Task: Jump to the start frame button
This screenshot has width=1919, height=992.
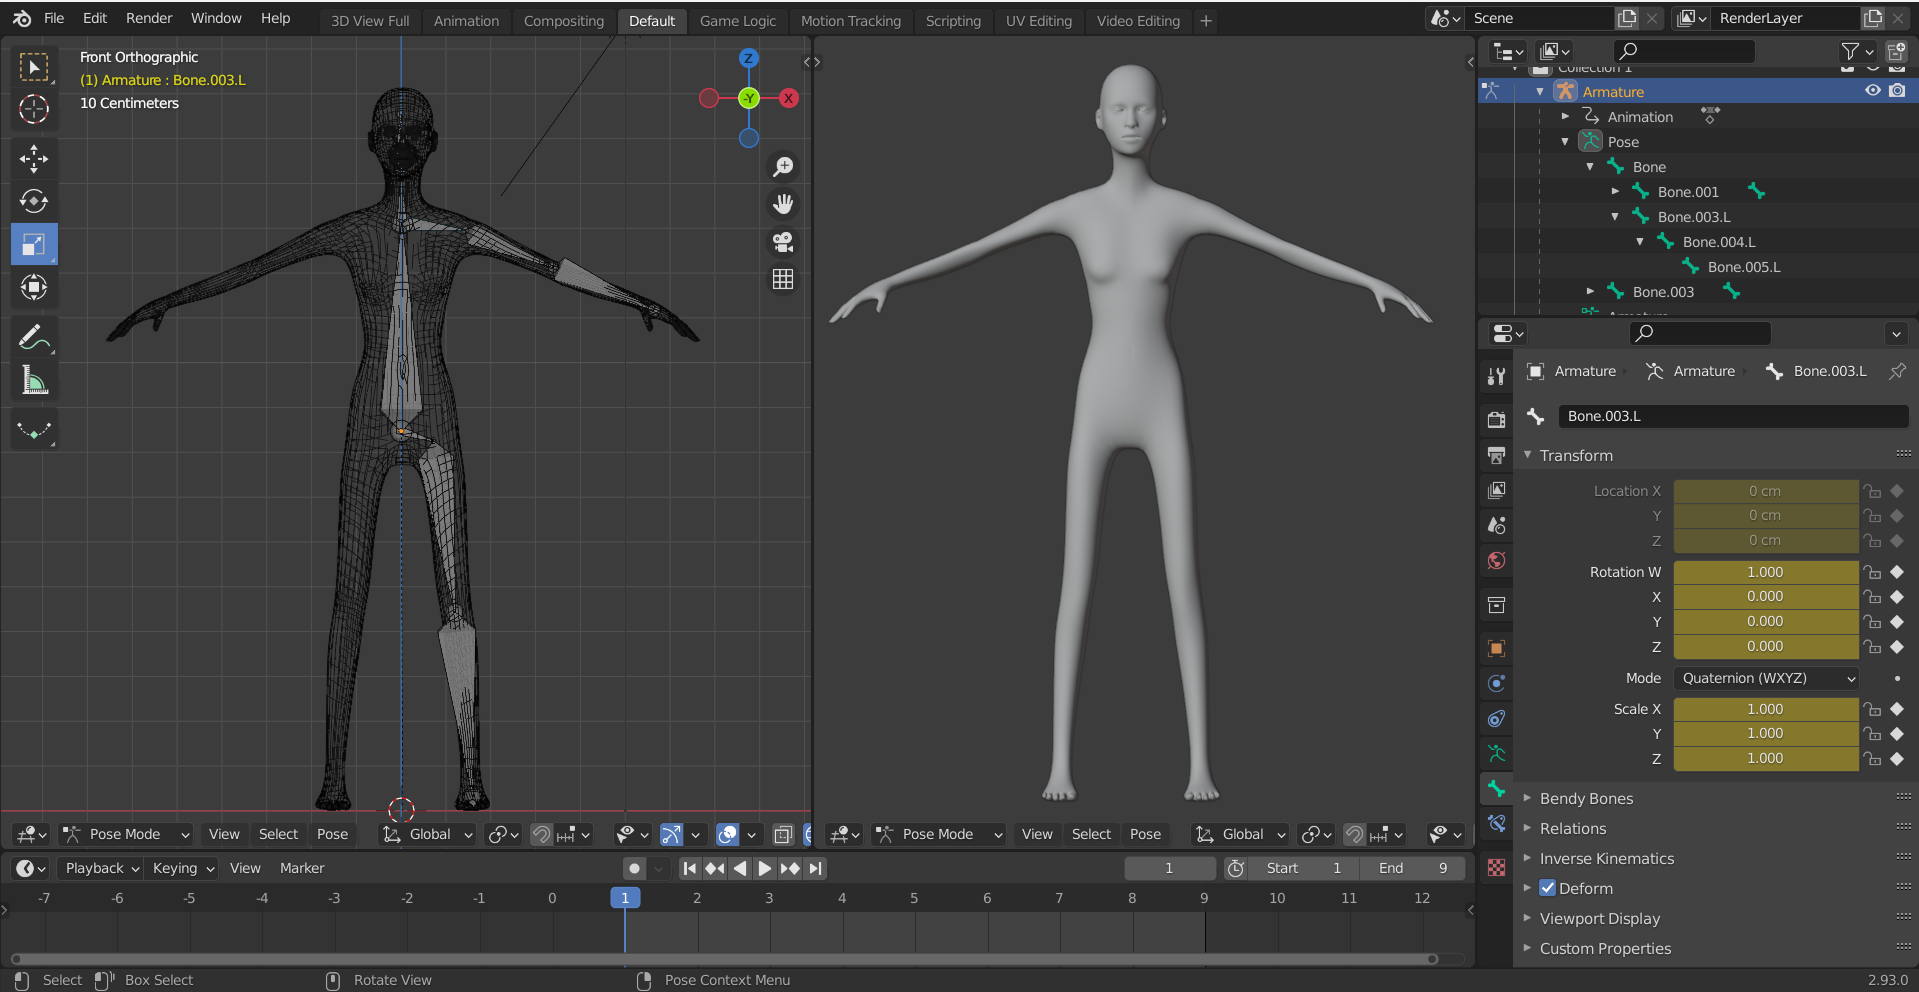Action: 690,868
